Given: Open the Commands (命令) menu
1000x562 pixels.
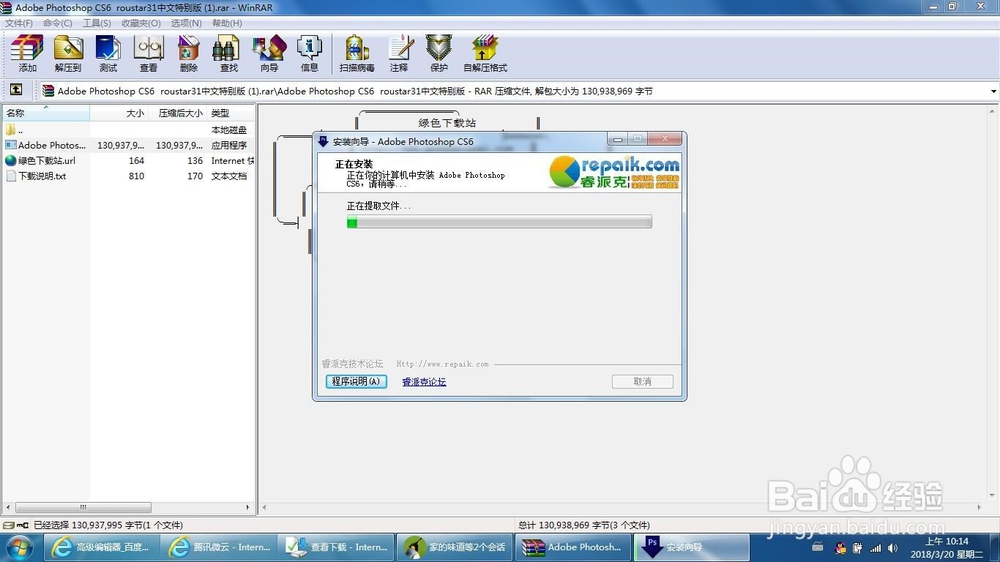Looking at the screenshot, I should [57, 23].
